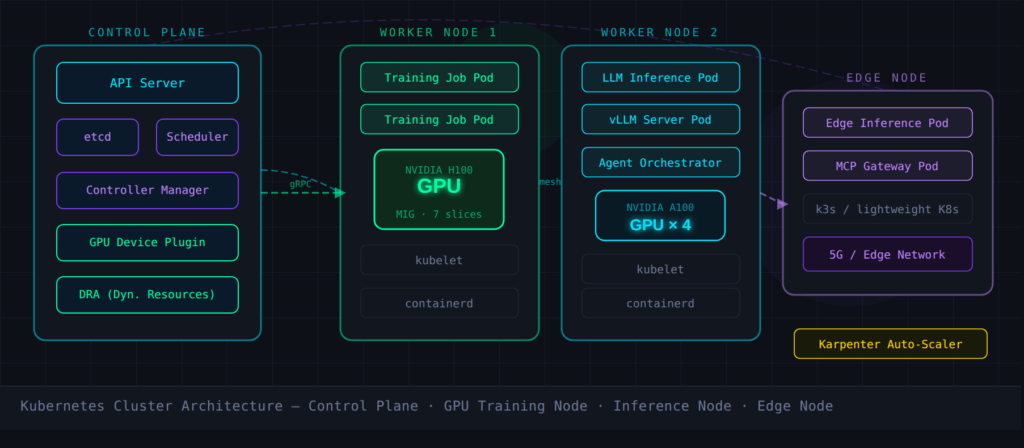Click containerd in Worker Node 1
The width and height of the screenshot is (1024, 448).
click(439, 303)
